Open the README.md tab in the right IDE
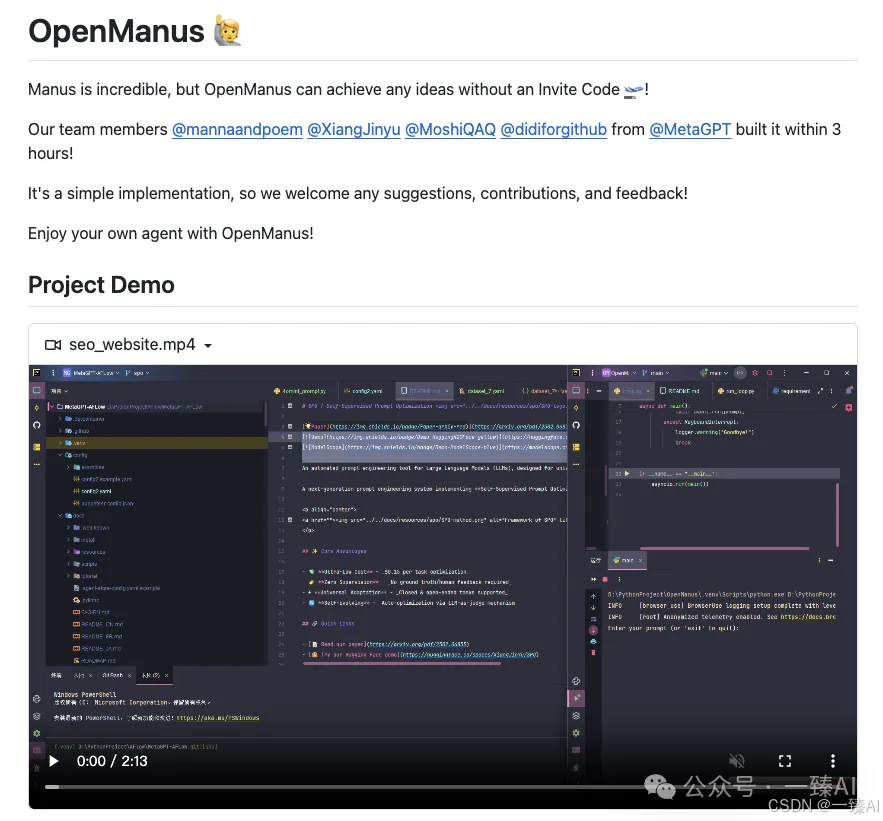 pyautogui.click(x=680, y=391)
